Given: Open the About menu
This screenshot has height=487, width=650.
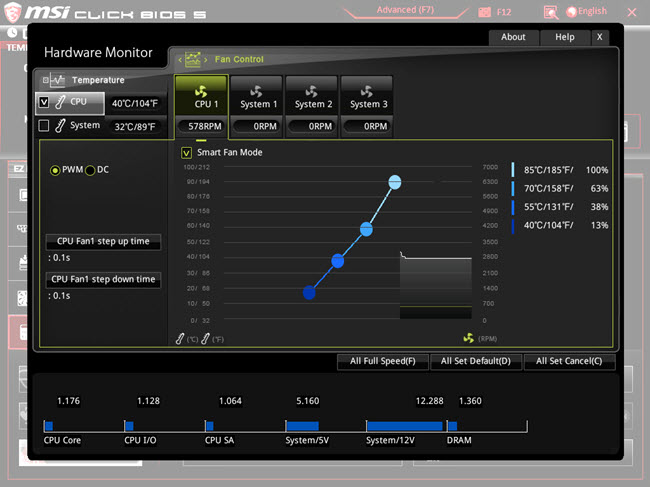Looking at the screenshot, I should click(513, 37).
